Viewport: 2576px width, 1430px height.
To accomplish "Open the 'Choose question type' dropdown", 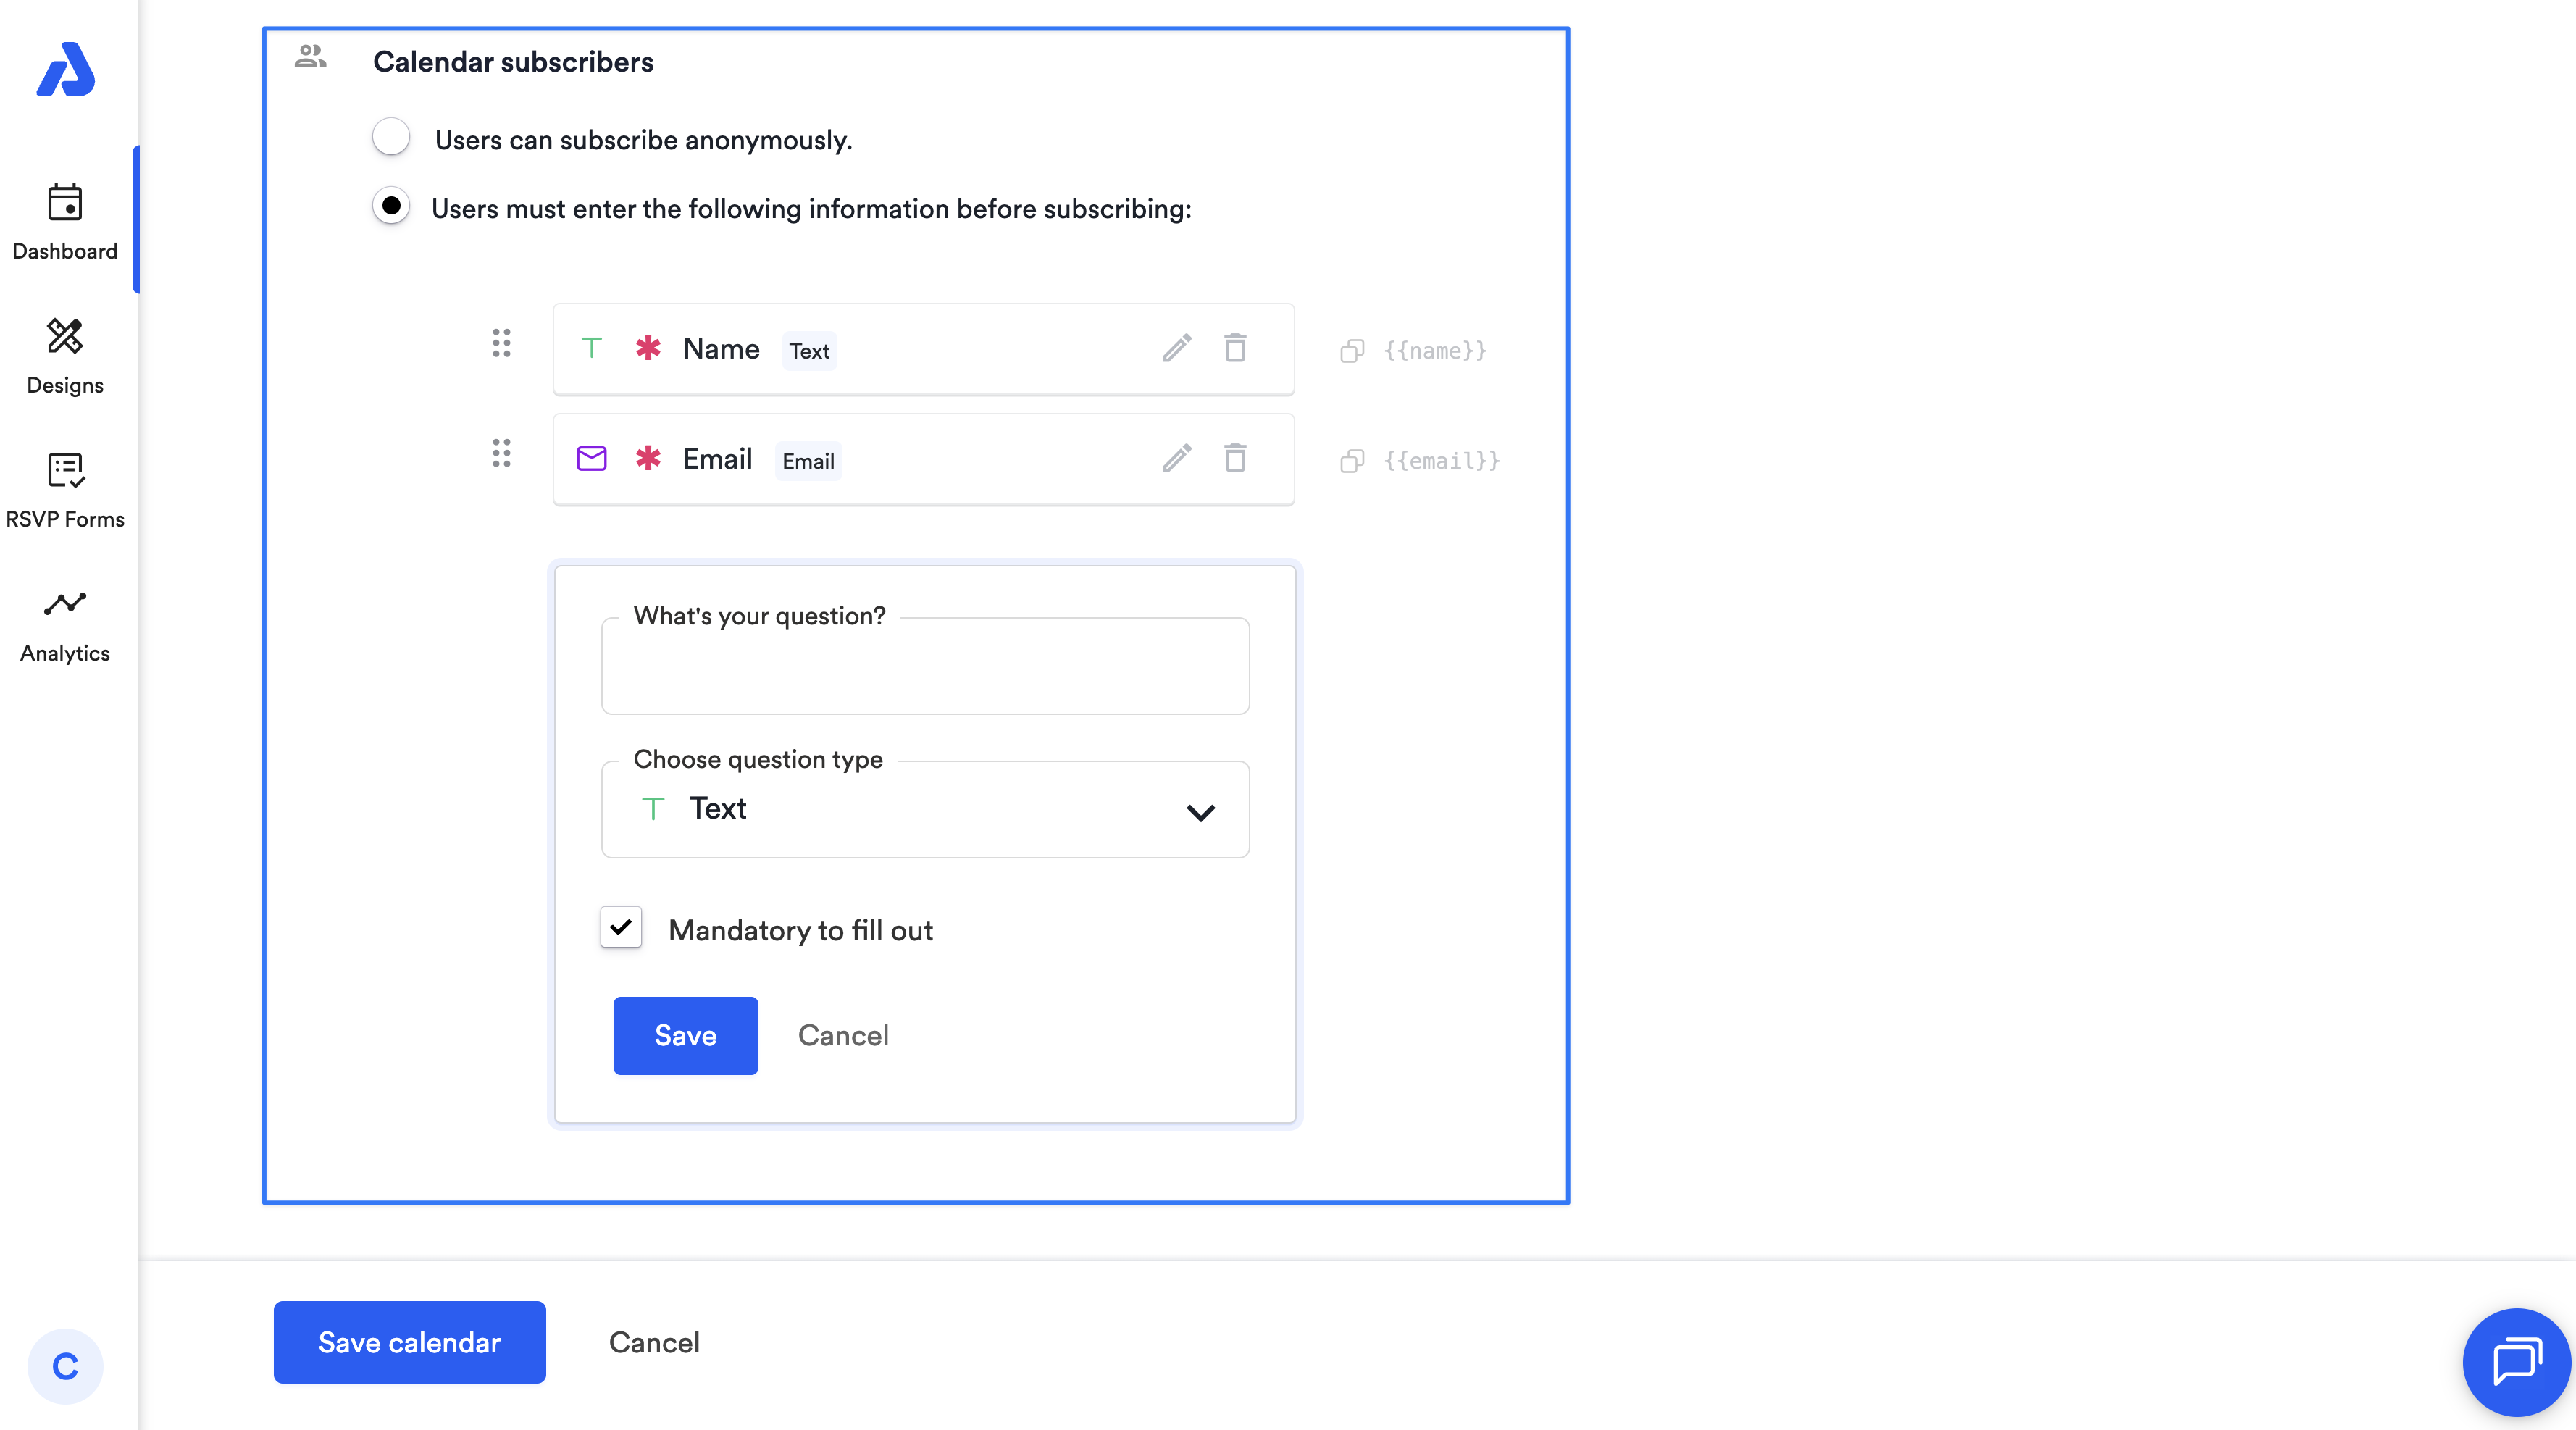I will point(925,810).
